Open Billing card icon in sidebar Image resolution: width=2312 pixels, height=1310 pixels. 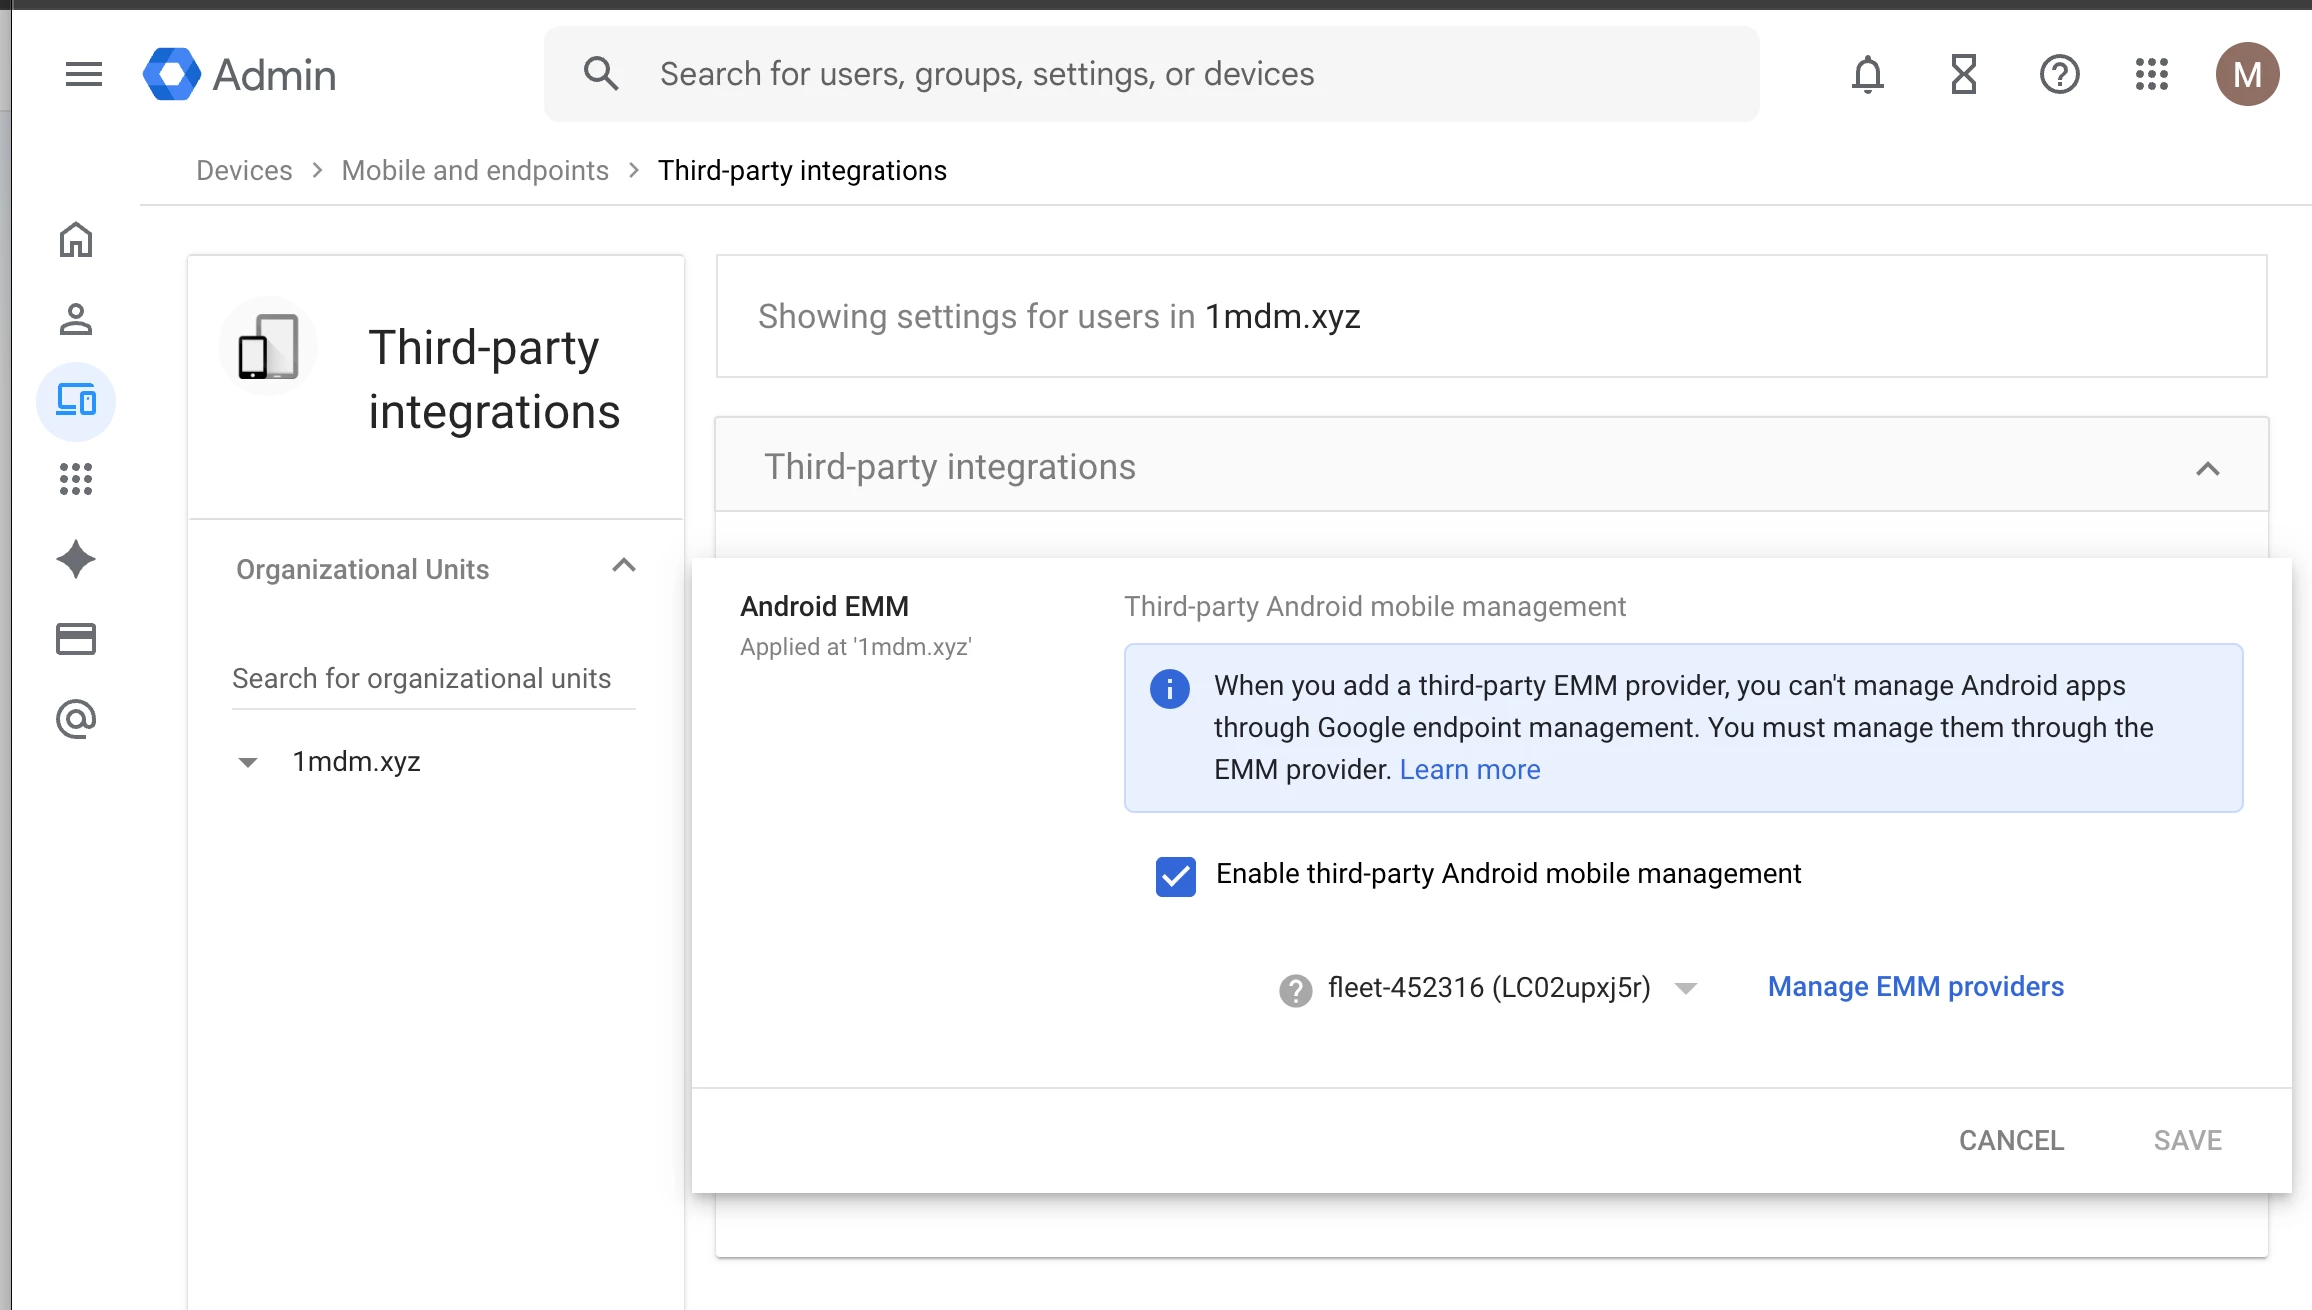tap(76, 639)
